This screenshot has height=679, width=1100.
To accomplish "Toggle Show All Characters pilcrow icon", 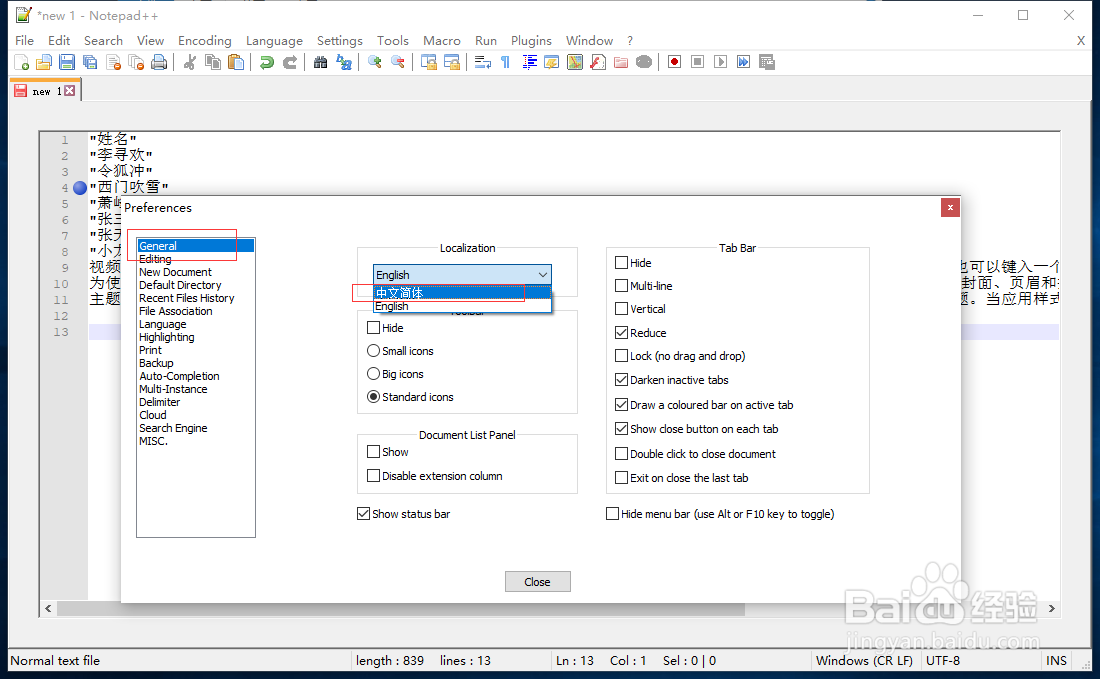I will [x=506, y=62].
